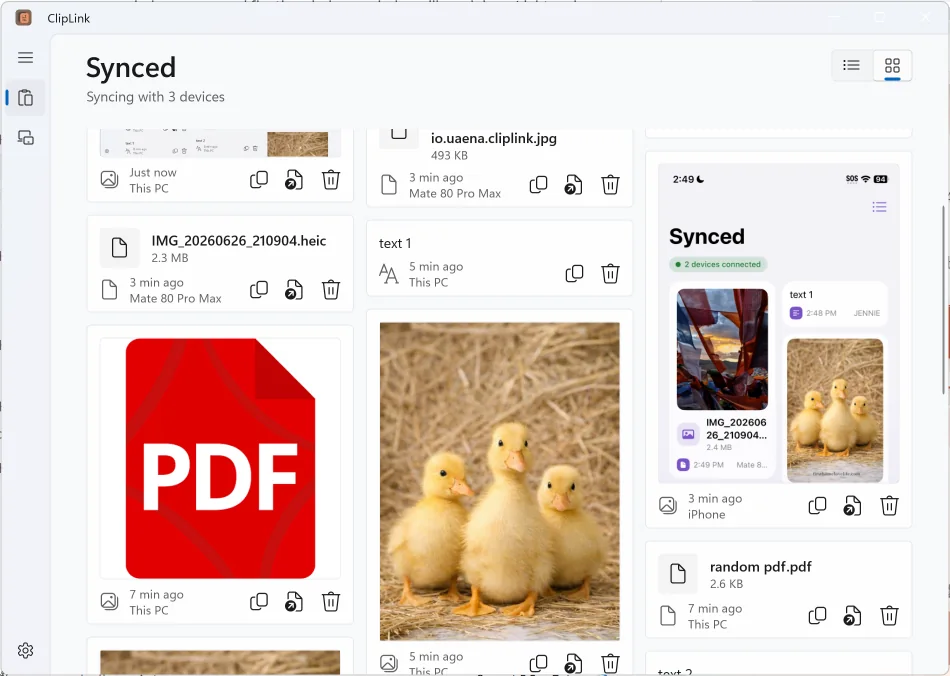Delete the 'text 1' clip
Image resolution: width=950 pixels, height=676 pixels.
tap(610, 274)
